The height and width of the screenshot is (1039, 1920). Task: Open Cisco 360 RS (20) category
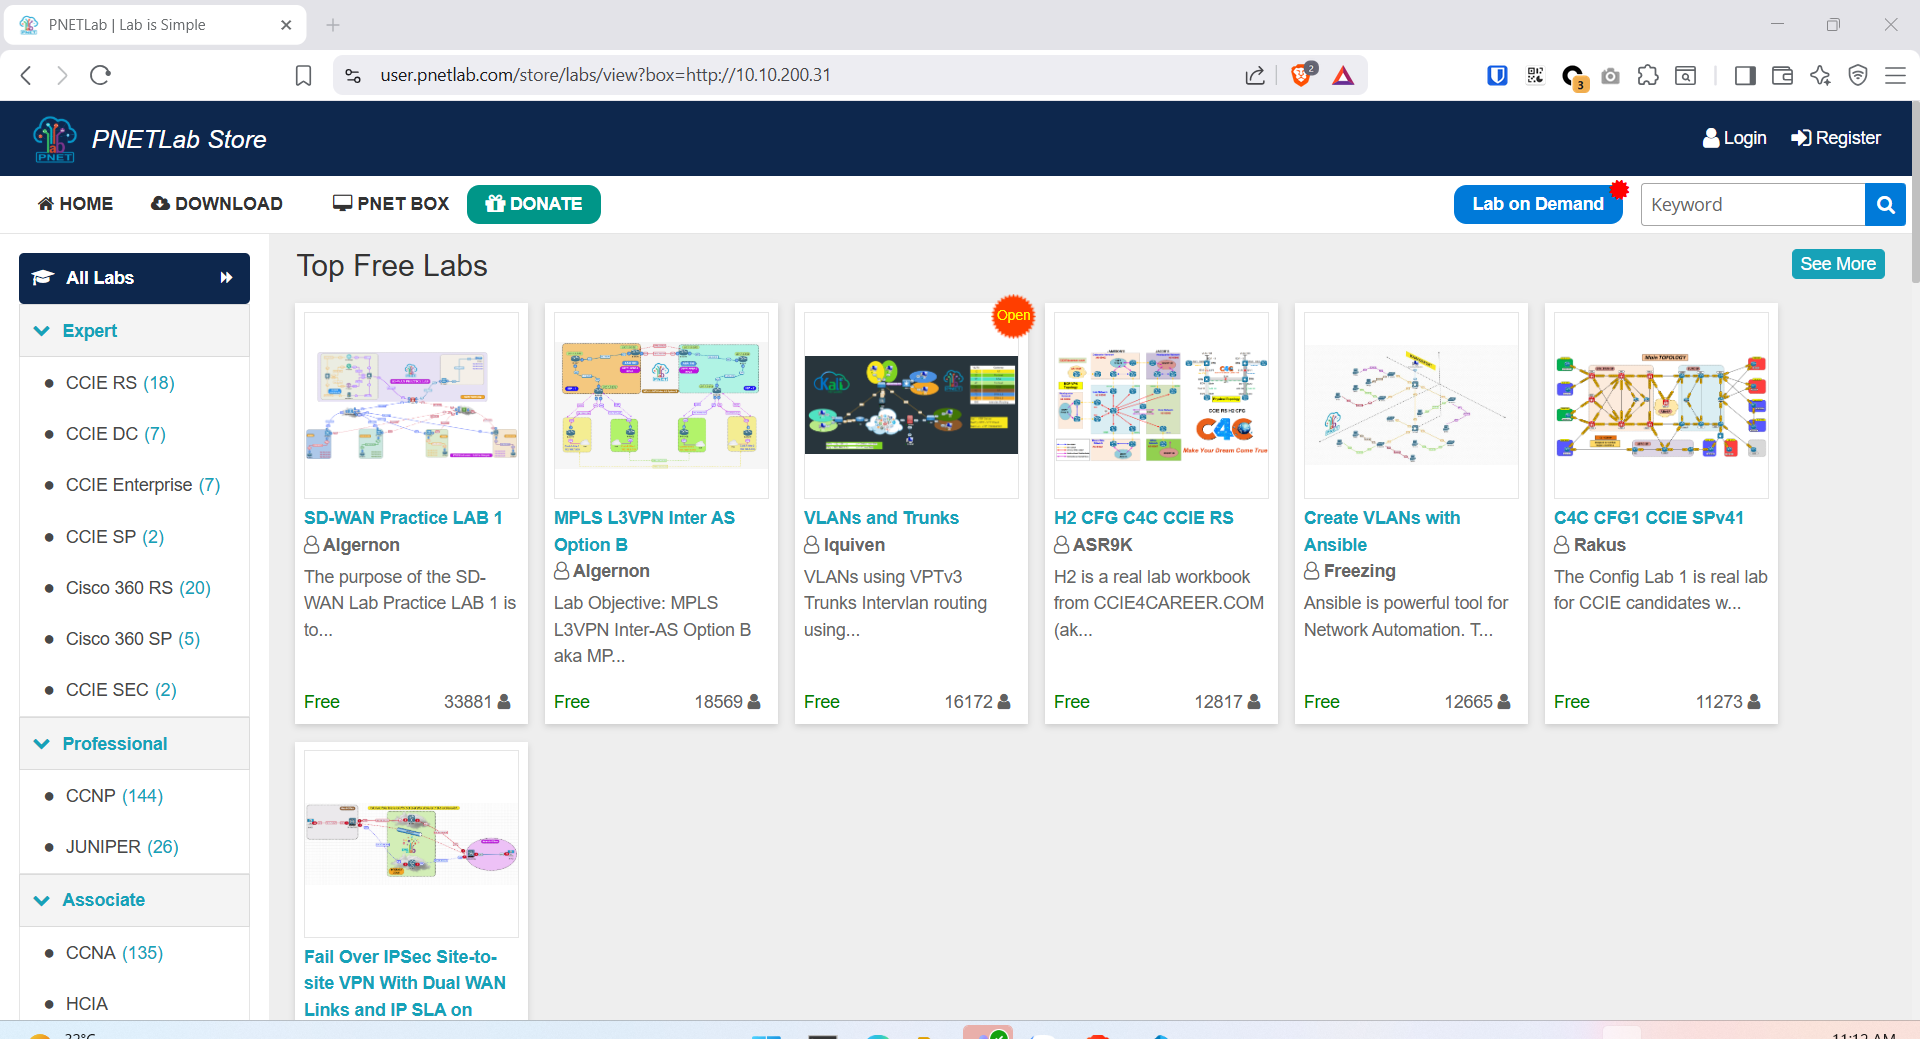(x=138, y=588)
